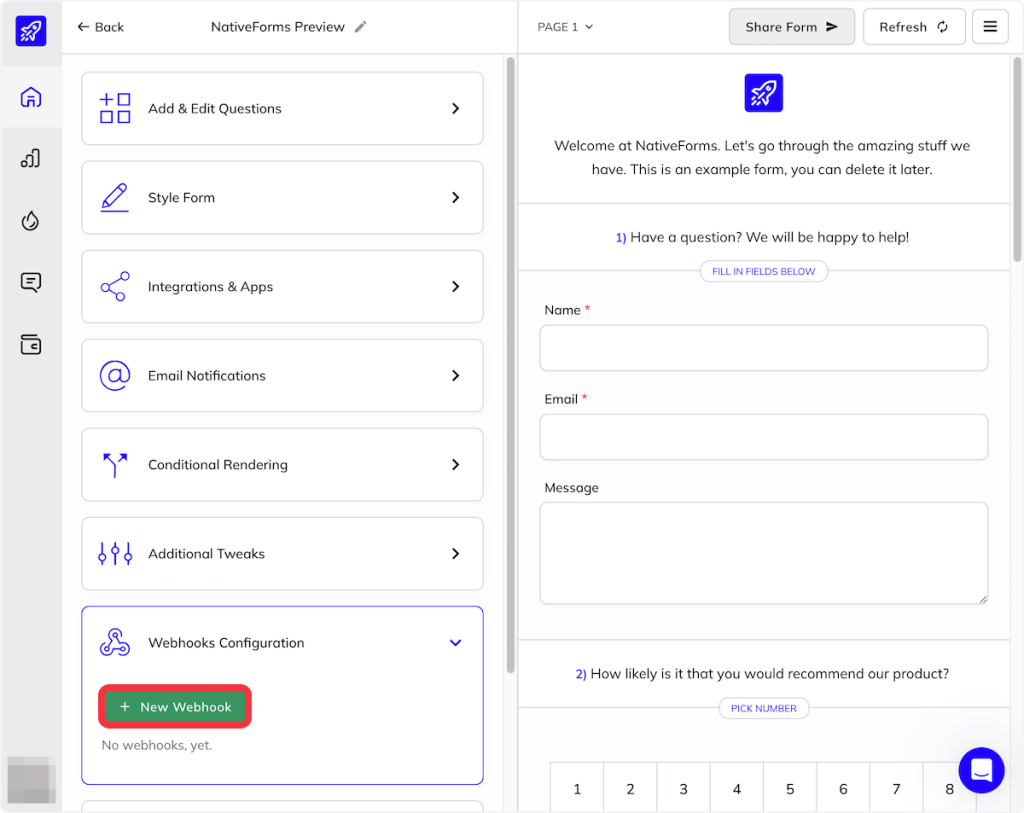The width and height of the screenshot is (1024, 813).
Task: Select rating number 4 in the scale
Action: click(736, 789)
